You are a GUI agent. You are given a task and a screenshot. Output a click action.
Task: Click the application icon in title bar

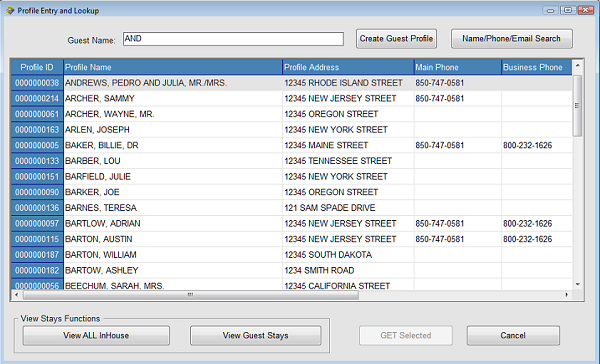click(10, 10)
